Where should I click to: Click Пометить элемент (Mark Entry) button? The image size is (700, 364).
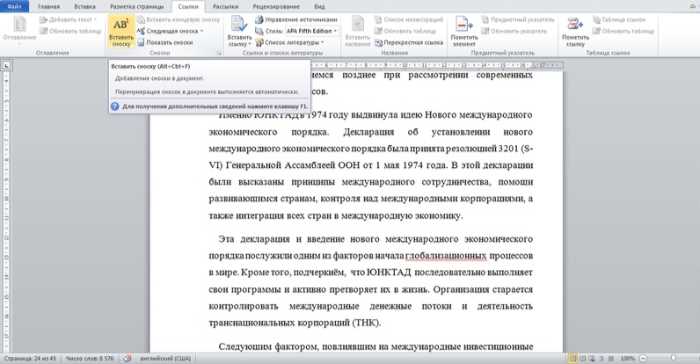click(464, 31)
